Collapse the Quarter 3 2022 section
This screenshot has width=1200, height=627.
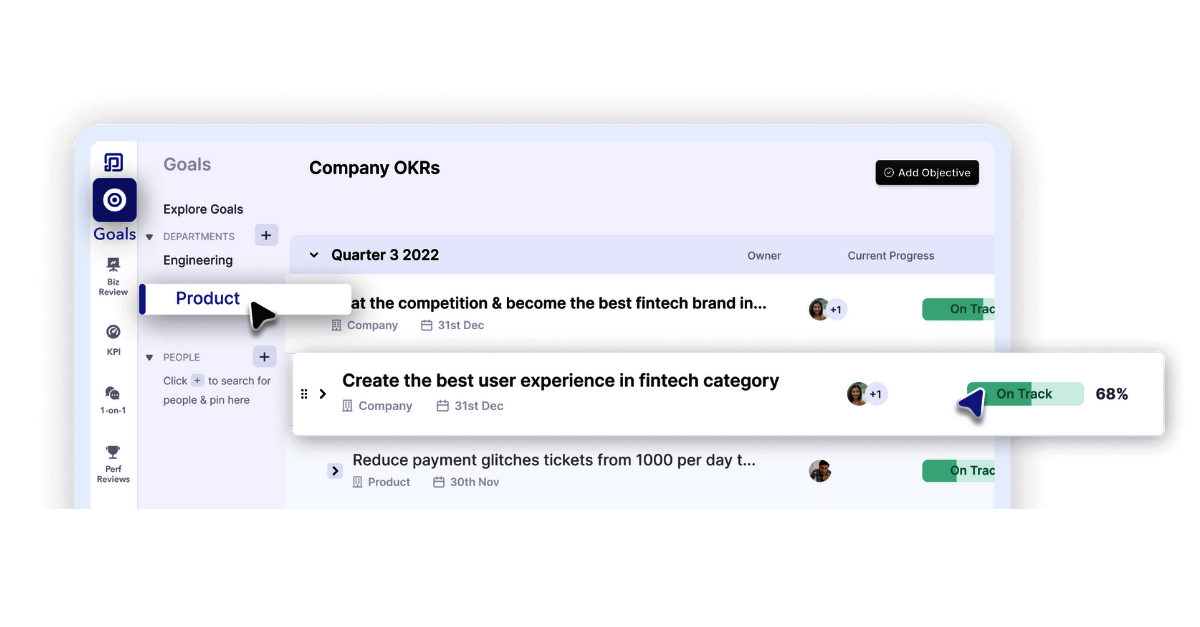(314, 255)
